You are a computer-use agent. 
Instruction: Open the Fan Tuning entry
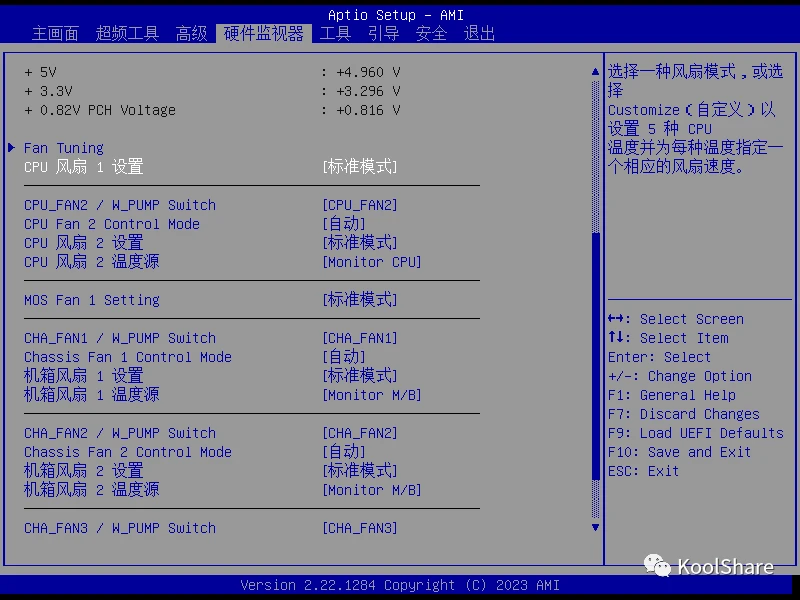pos(64,148)
